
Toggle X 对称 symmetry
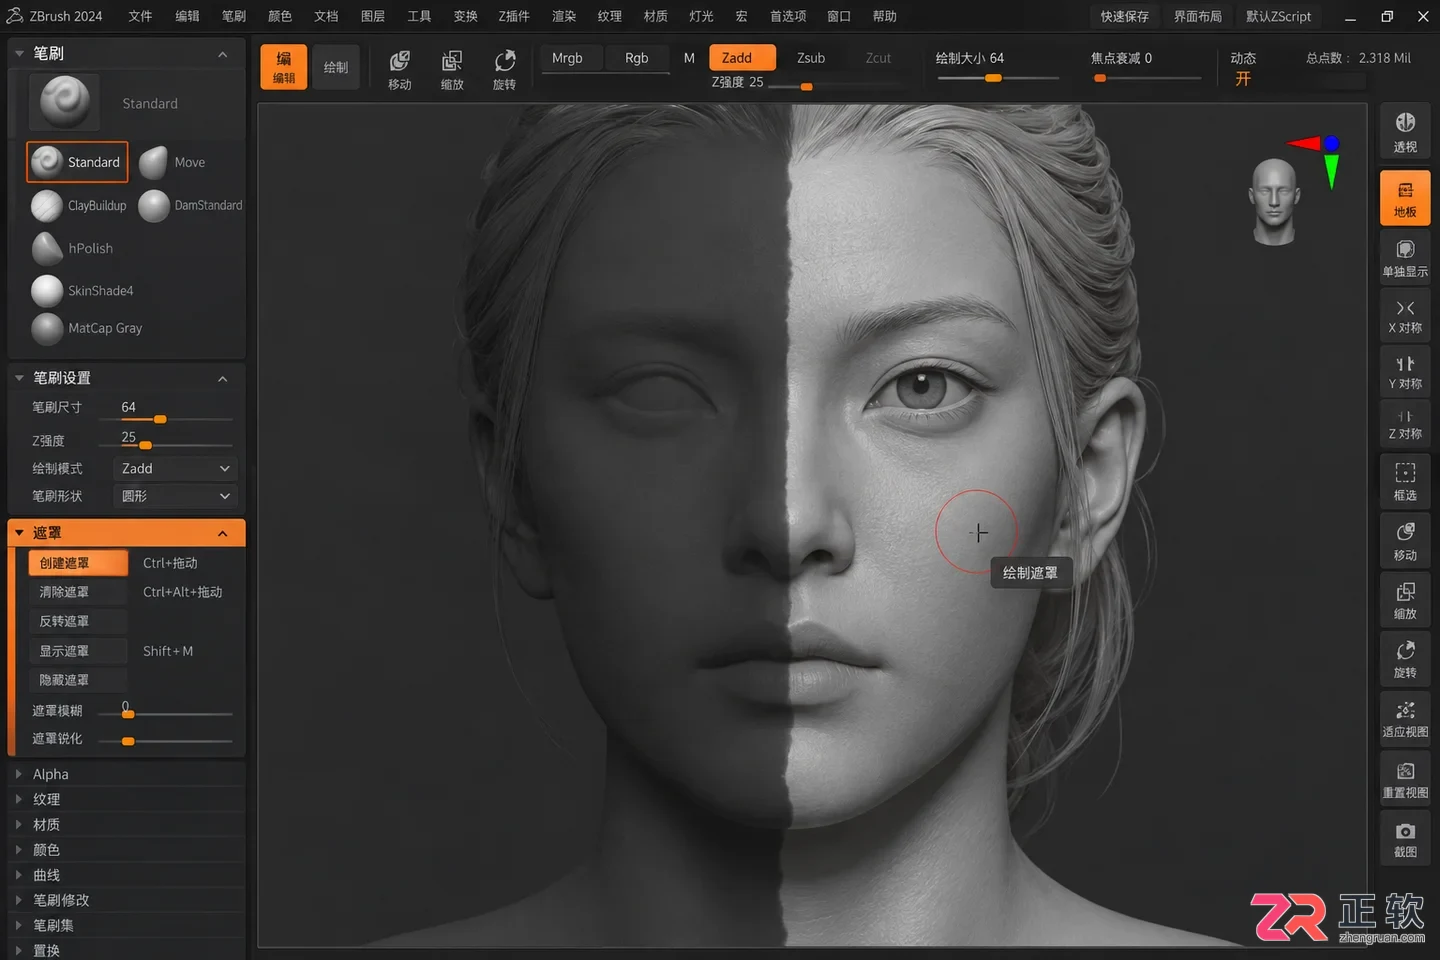click(x=1405, y=316)
